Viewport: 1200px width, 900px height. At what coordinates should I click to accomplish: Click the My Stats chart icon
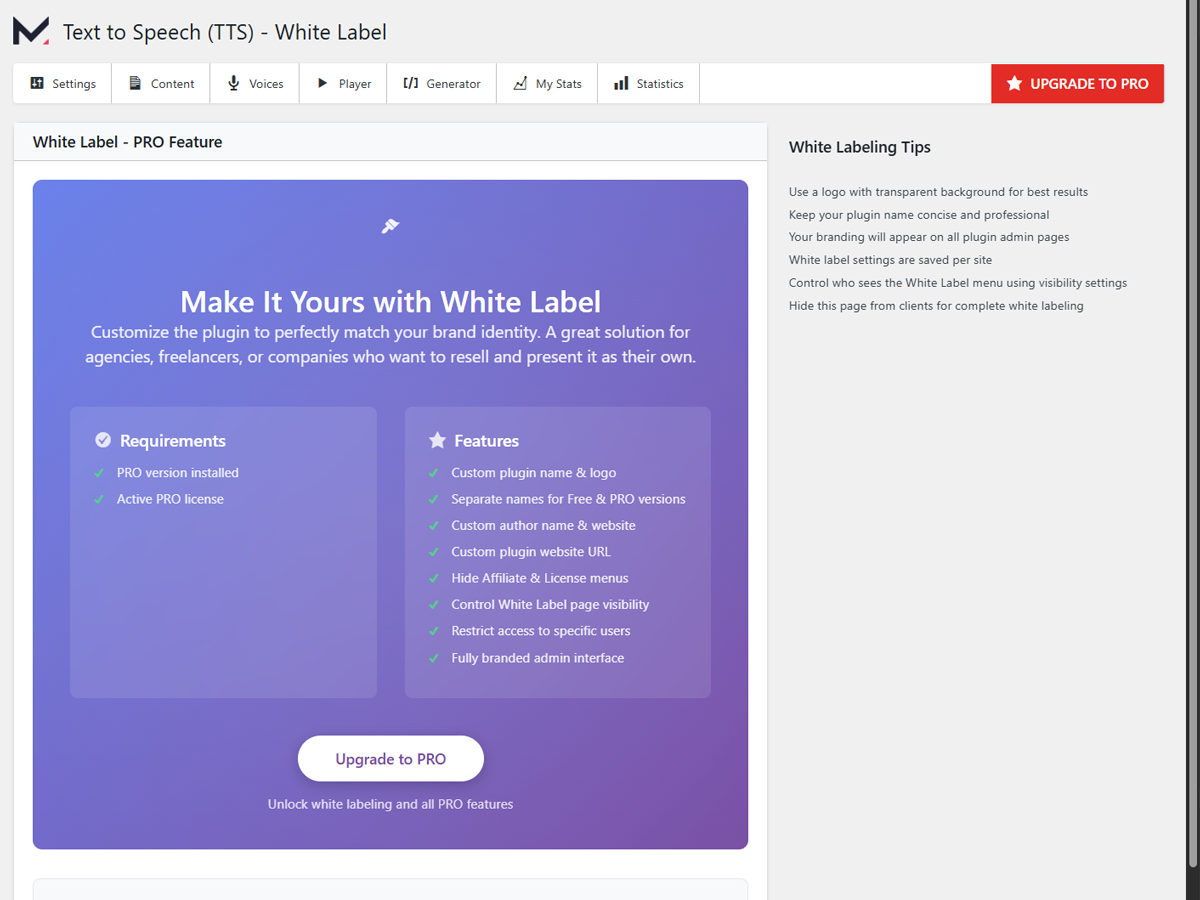point(520,83)
